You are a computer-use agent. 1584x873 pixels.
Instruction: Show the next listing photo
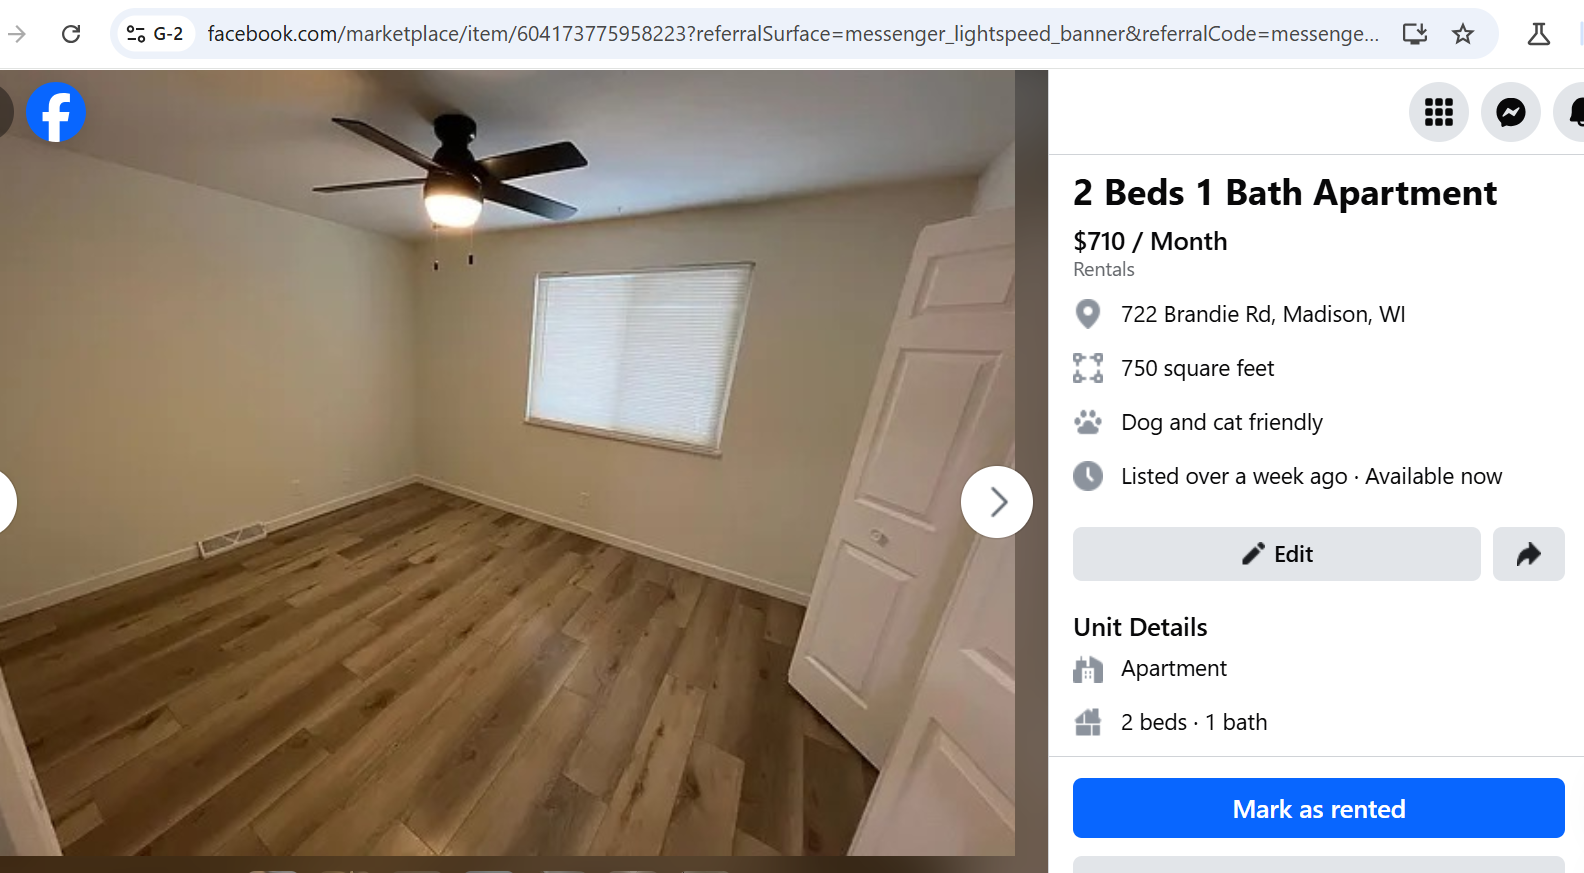997,502
